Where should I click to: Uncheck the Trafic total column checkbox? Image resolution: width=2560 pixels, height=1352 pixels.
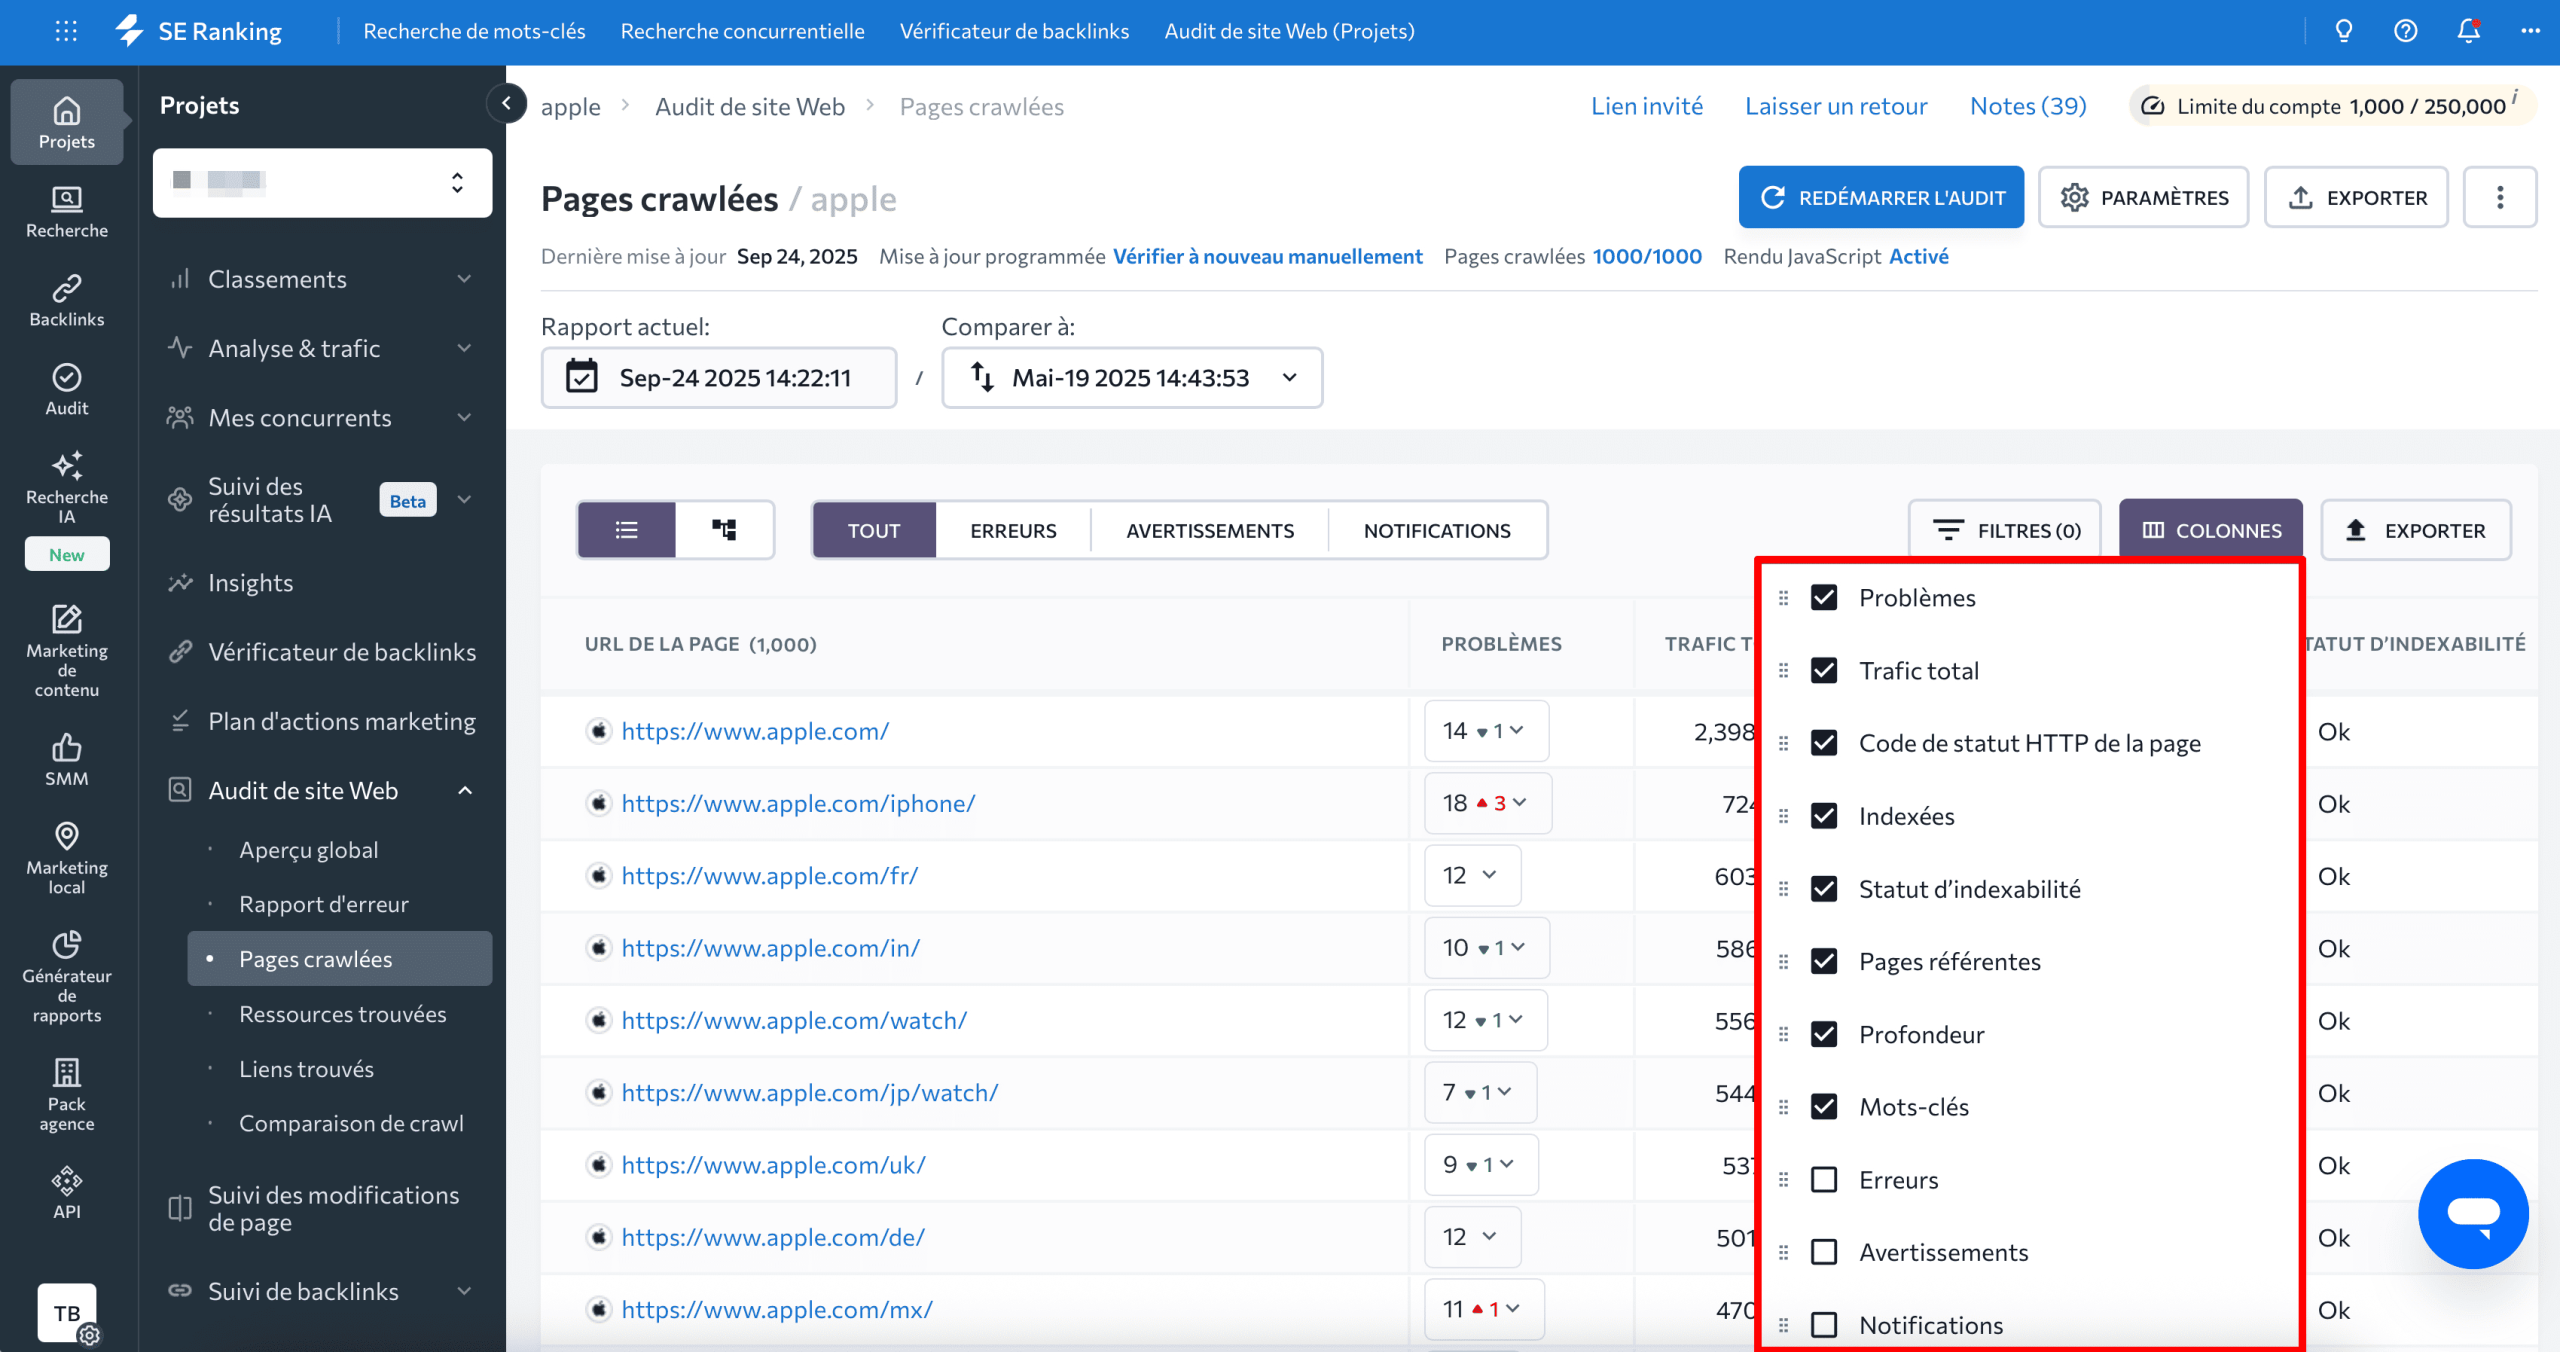tap(1824, 670)
